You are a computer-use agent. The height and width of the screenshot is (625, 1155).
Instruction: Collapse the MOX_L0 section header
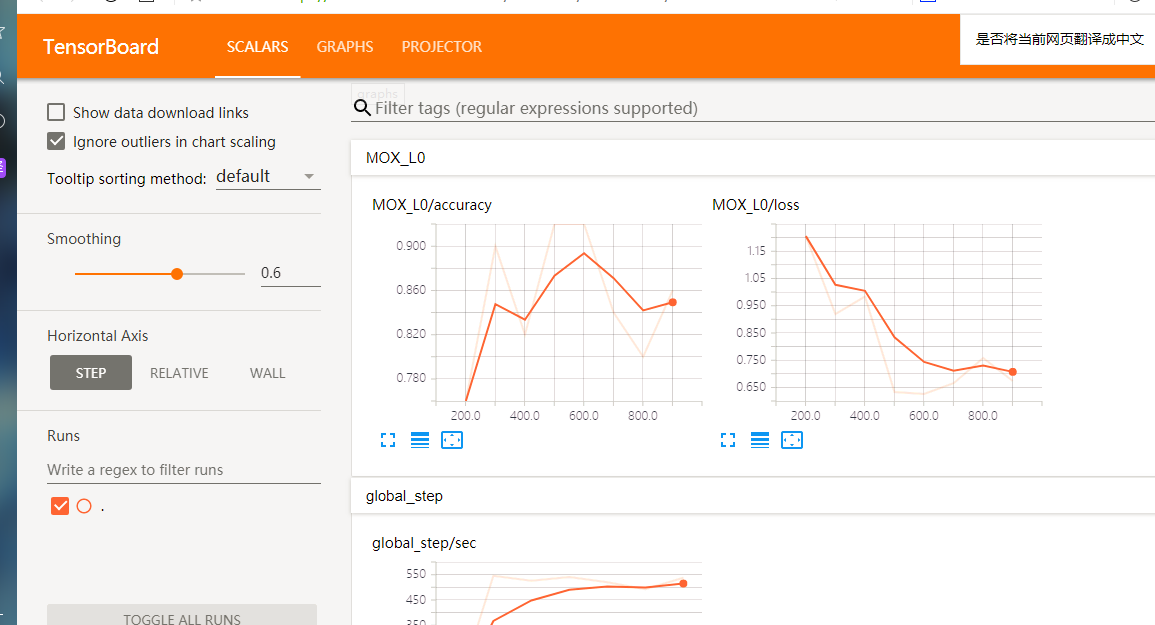point(753,158)
